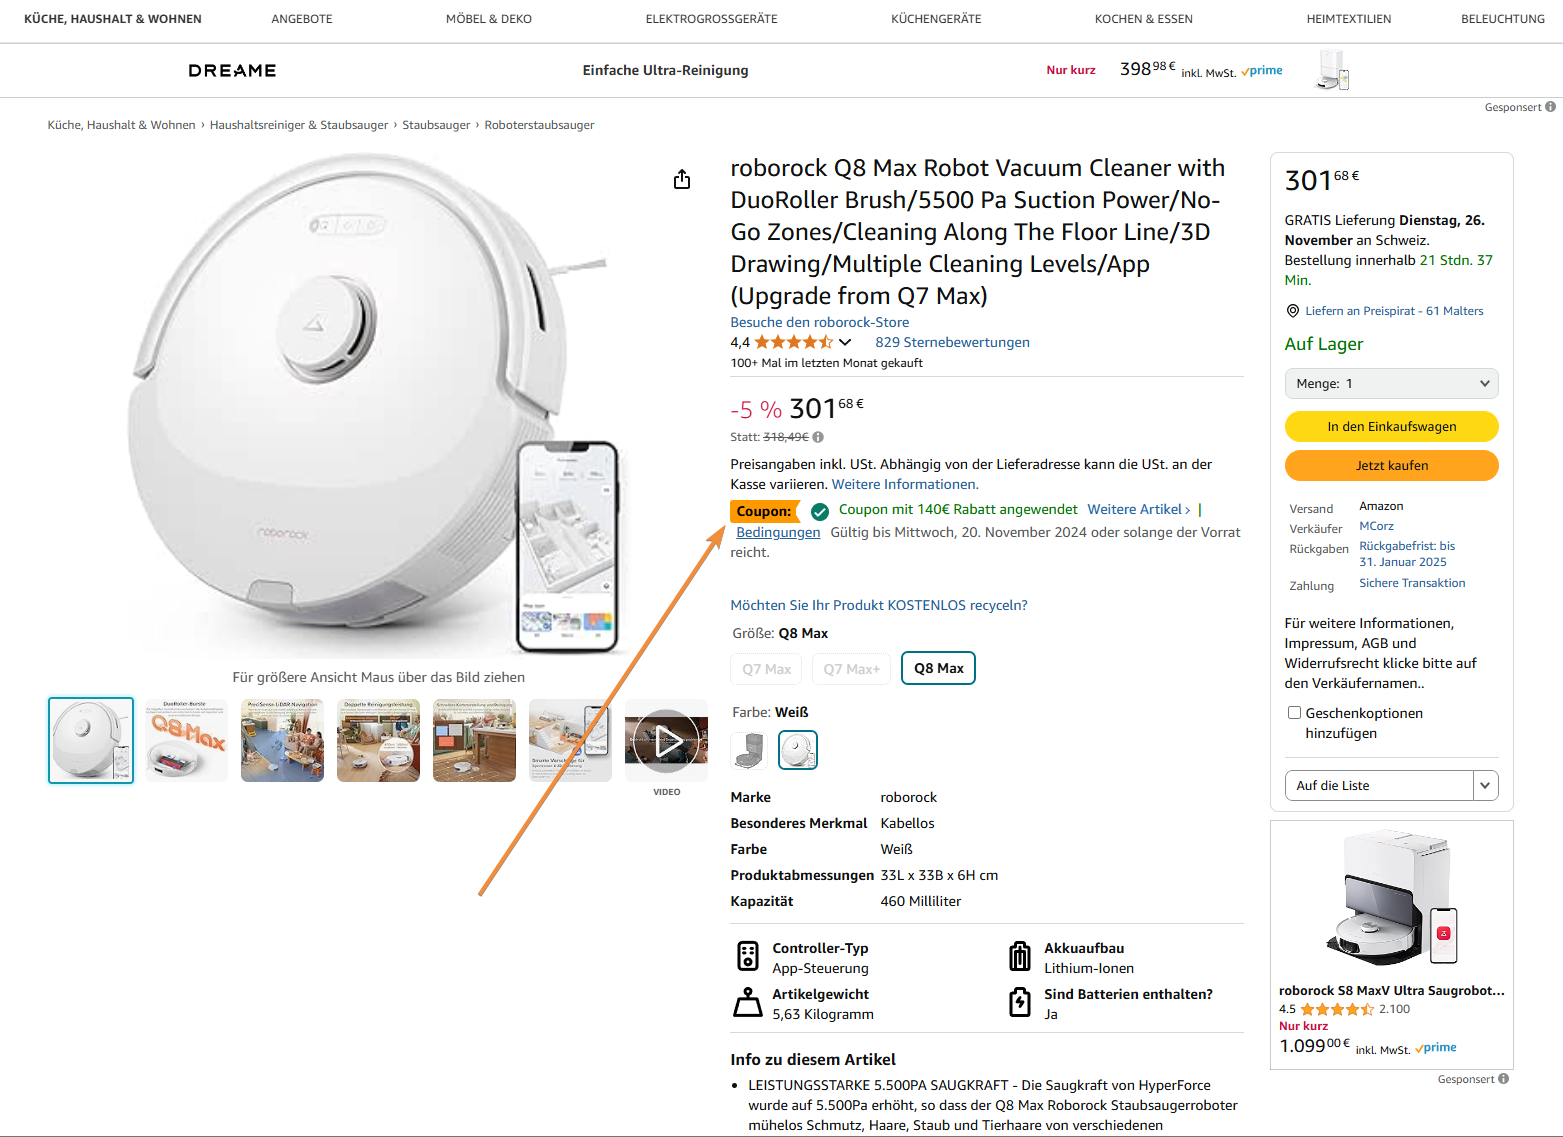
Task: Click the green coupon applied checkmark
Action: click(x=820, y=511)
